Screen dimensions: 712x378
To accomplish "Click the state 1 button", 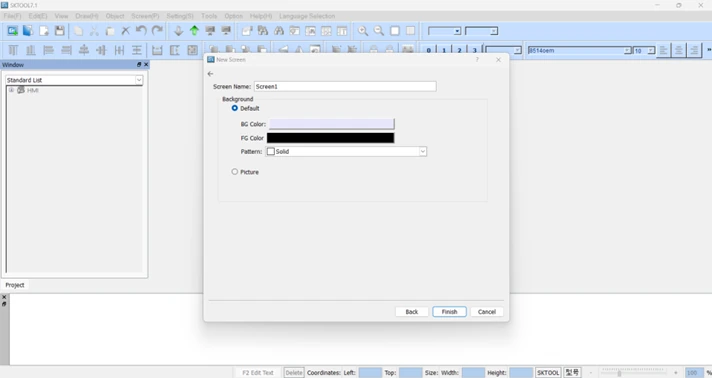I will [444, 50].
